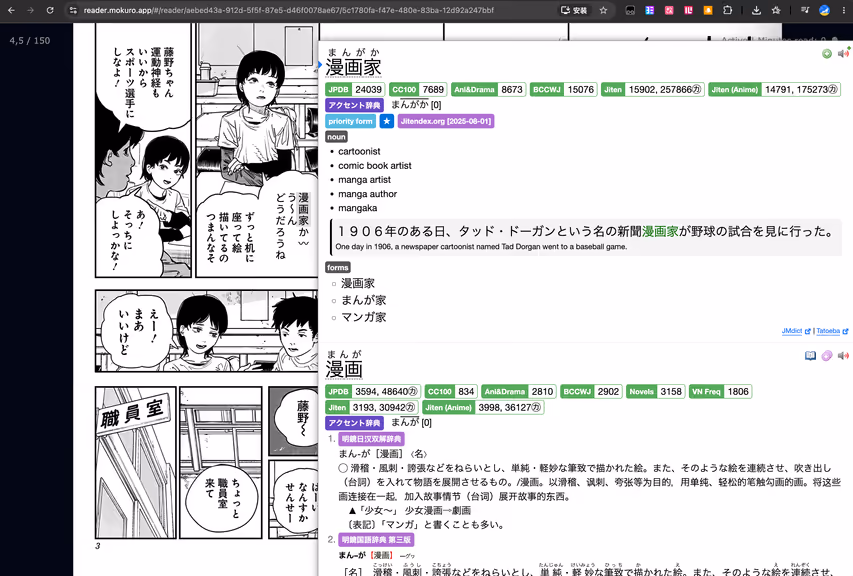853x576 pixels.
Task: Go back with the browser back arrow
Action: 11,10
